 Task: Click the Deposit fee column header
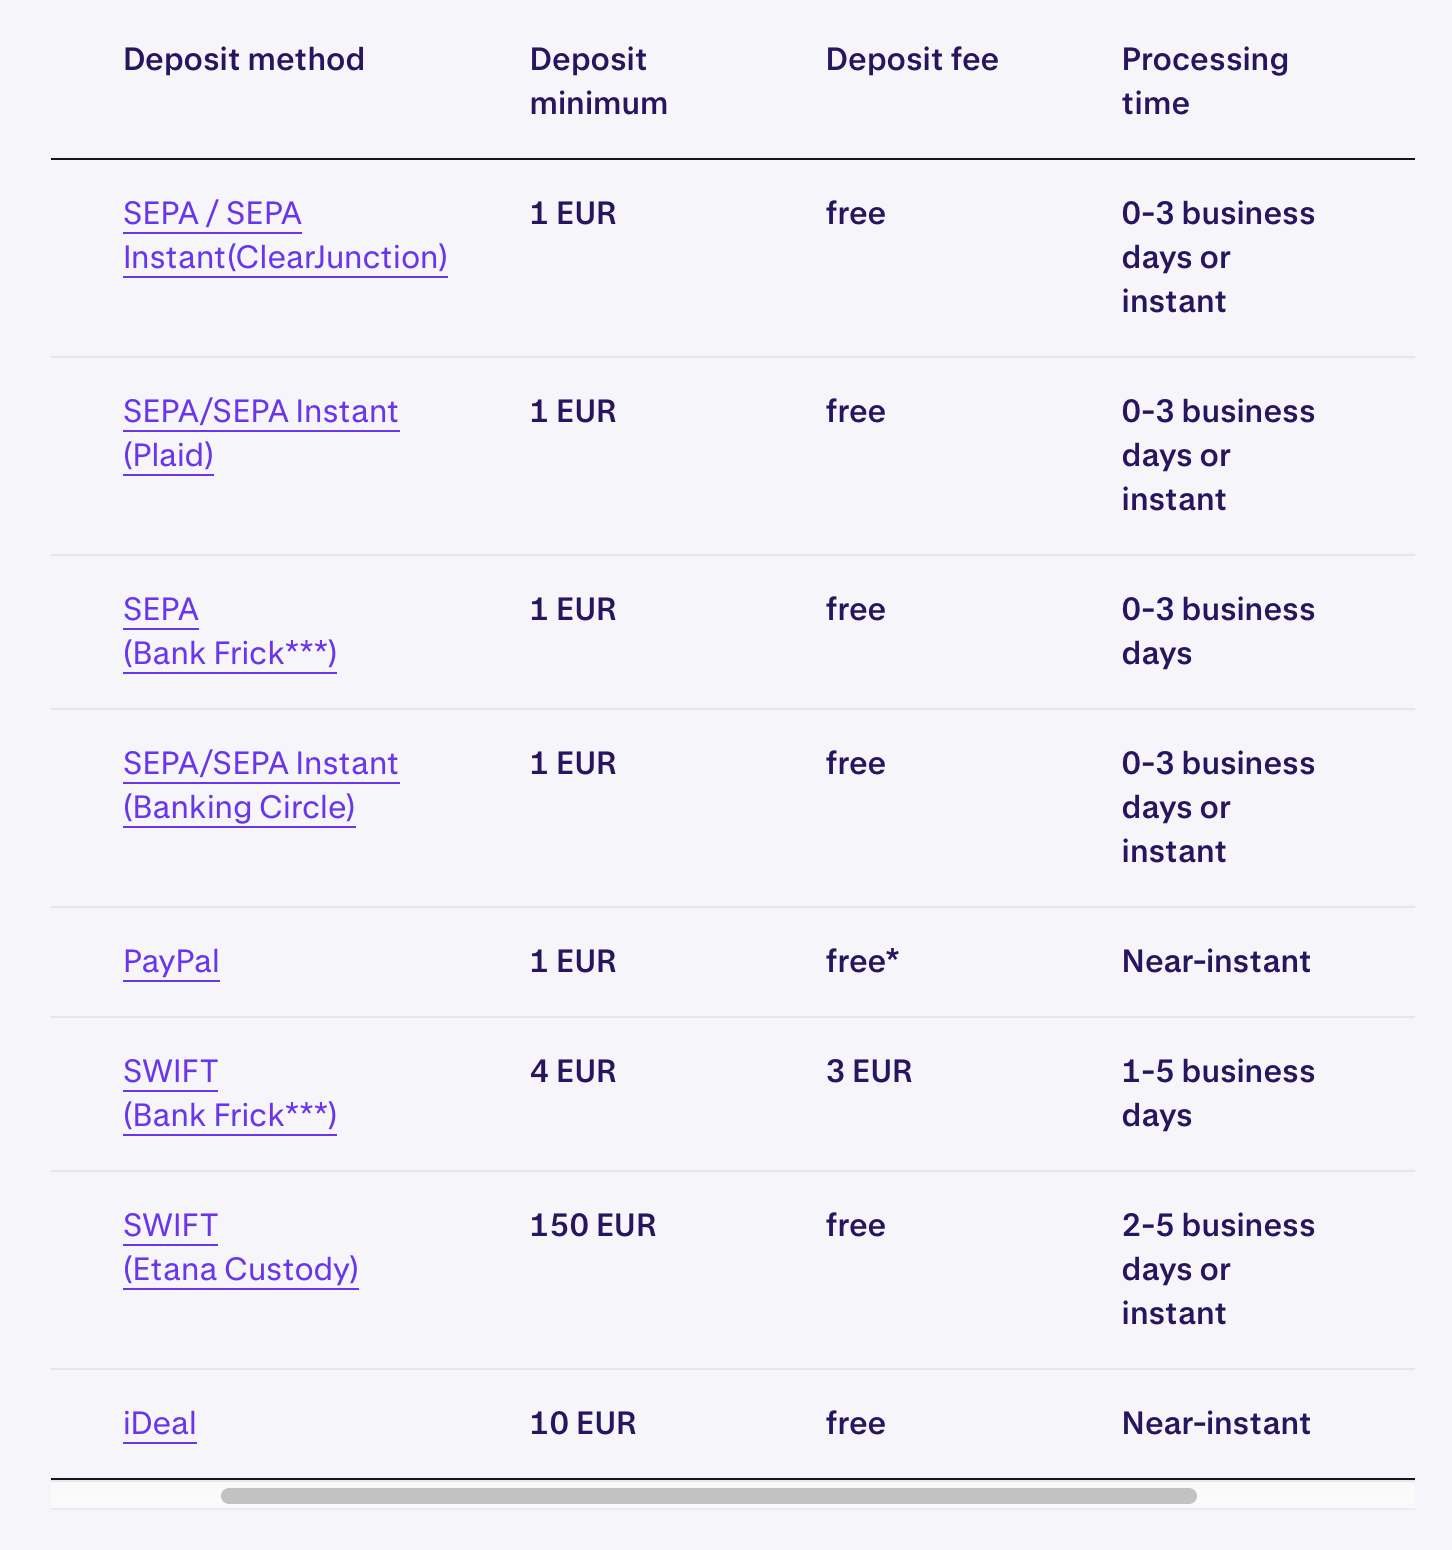[x=911, y=60]
